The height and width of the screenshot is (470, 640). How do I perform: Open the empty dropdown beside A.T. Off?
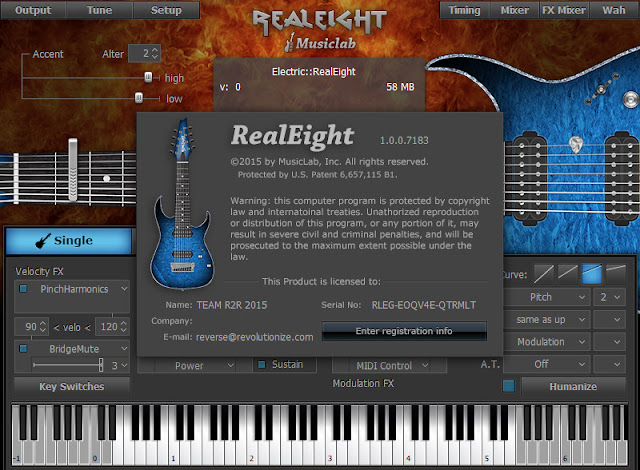pos(609,364)
